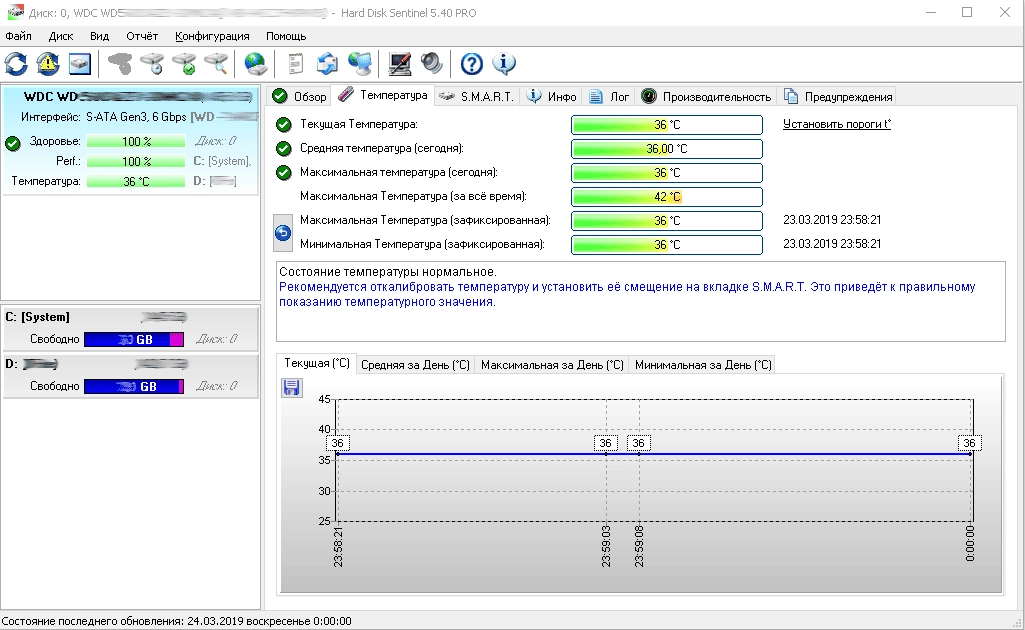This screenshot has height=630, width=1025.
Task: Click the globe with disk toolbar icon
Action: click(x=256, y=63)
